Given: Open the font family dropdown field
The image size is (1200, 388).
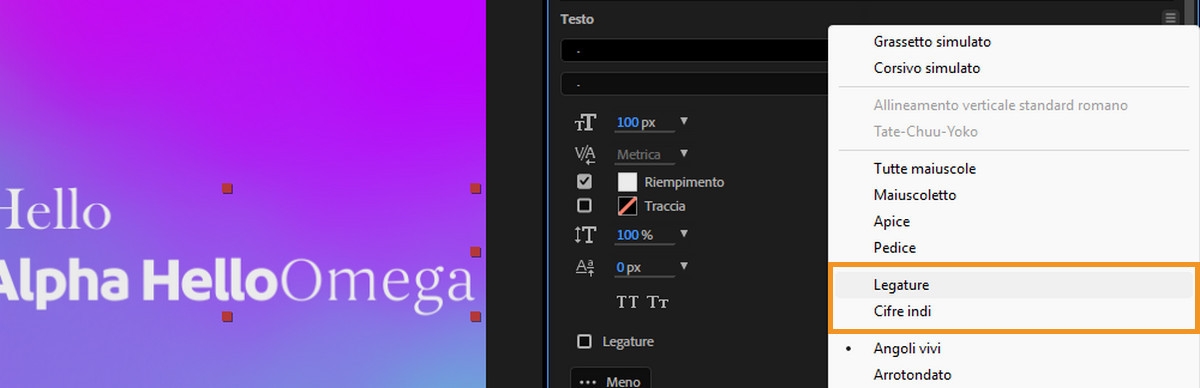Looking at the screenshot, I should [695, 51].
